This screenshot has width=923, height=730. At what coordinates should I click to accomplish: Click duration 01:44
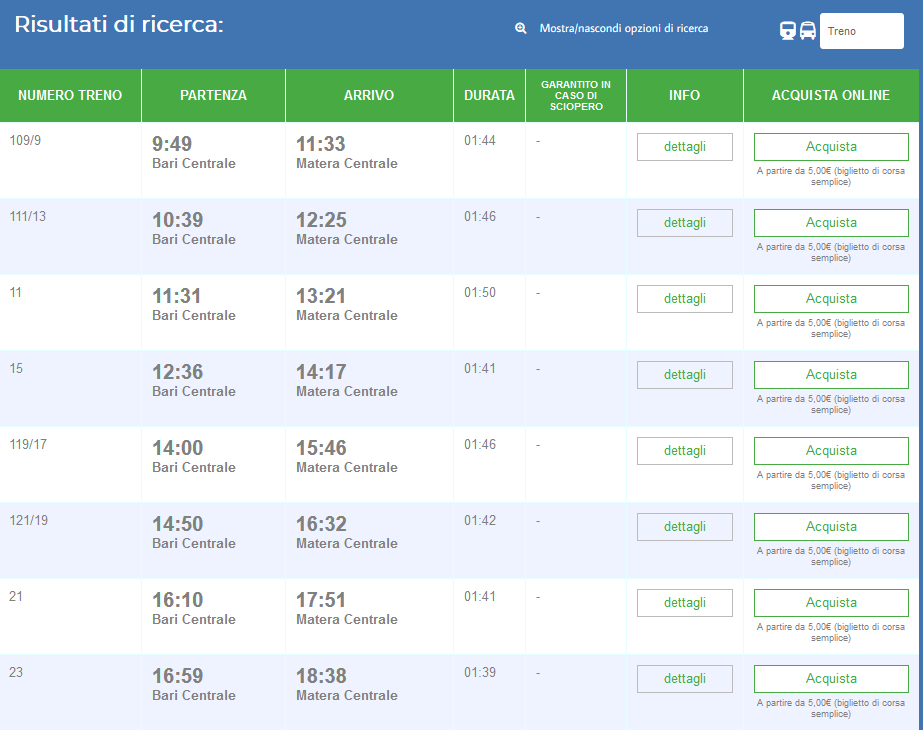[x=480, y=140]
